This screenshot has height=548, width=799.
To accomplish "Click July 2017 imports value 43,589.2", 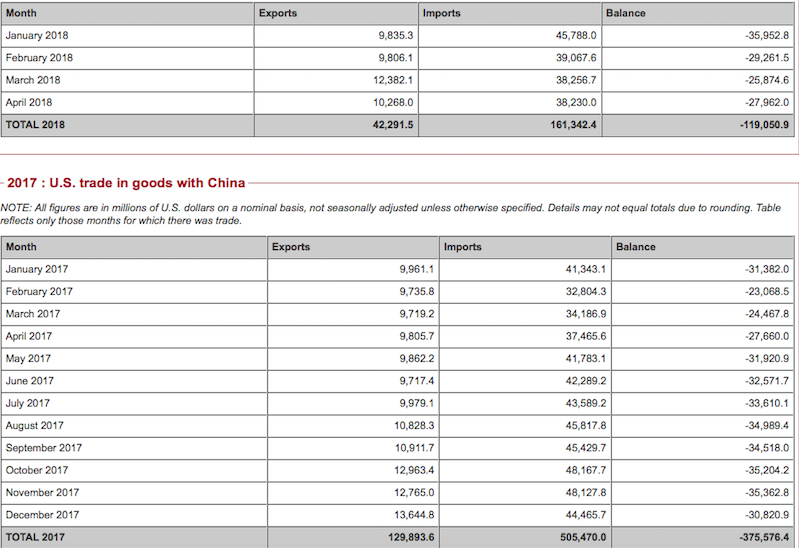I will click(586, 403).
